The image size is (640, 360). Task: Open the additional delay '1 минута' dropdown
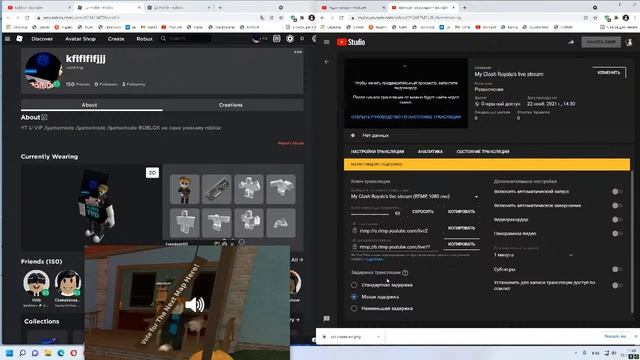click(x=533, y=255)
